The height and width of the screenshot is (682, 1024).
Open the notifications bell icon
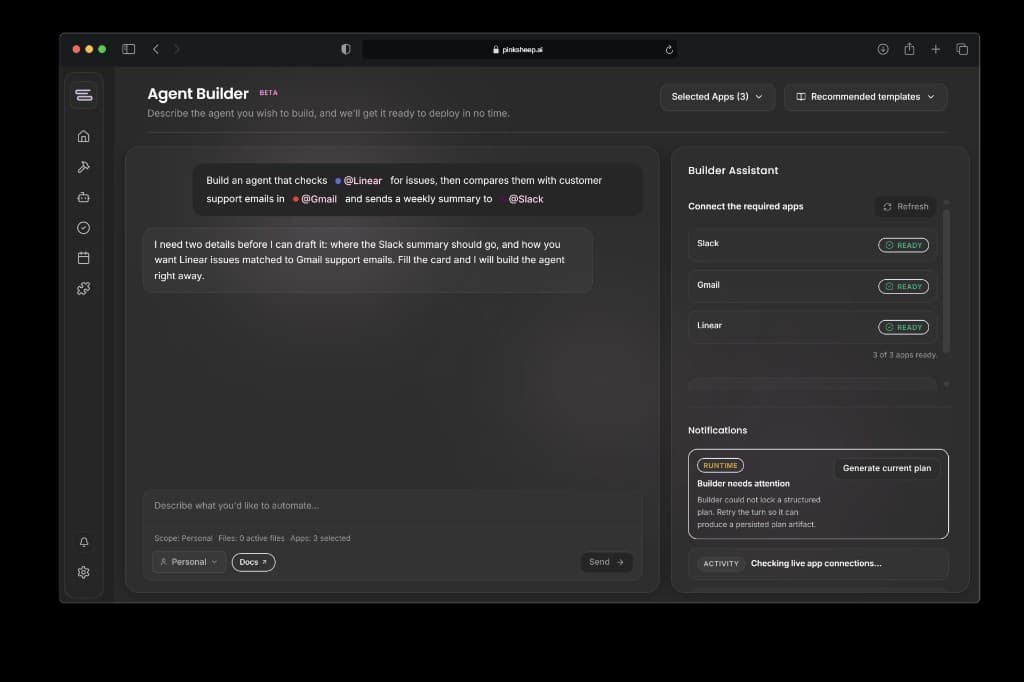click(x=83, y=542)
